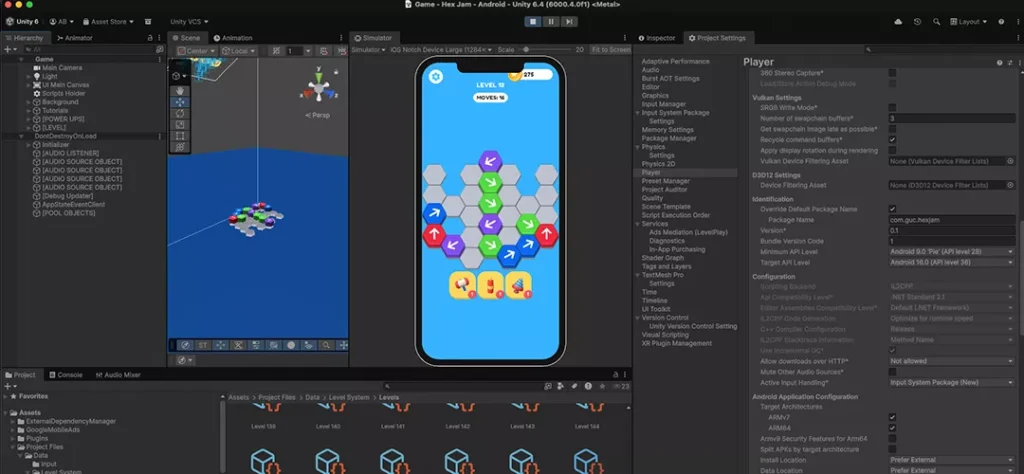Click the Fit to Screen button
Viewport: 1024px width, 474px height.
click(x=610, y=50)
